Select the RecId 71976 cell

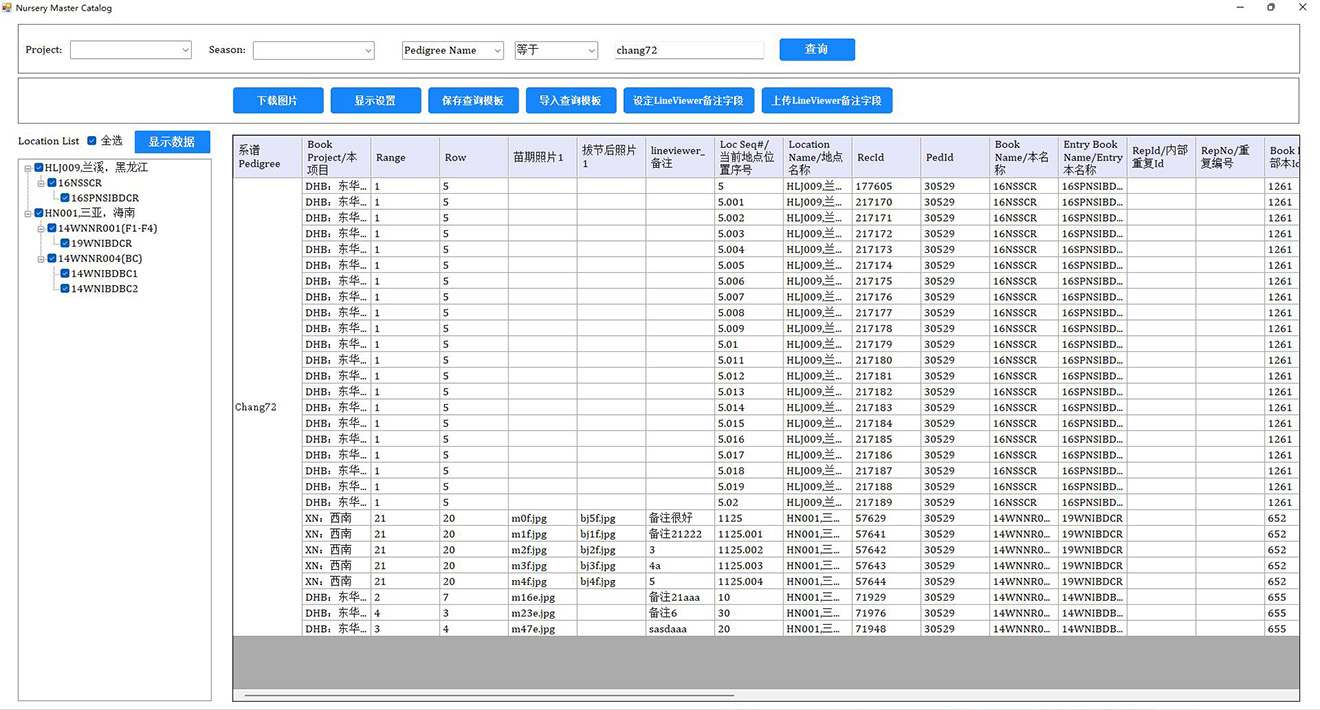pyautogui.click(x=886, y=613)
